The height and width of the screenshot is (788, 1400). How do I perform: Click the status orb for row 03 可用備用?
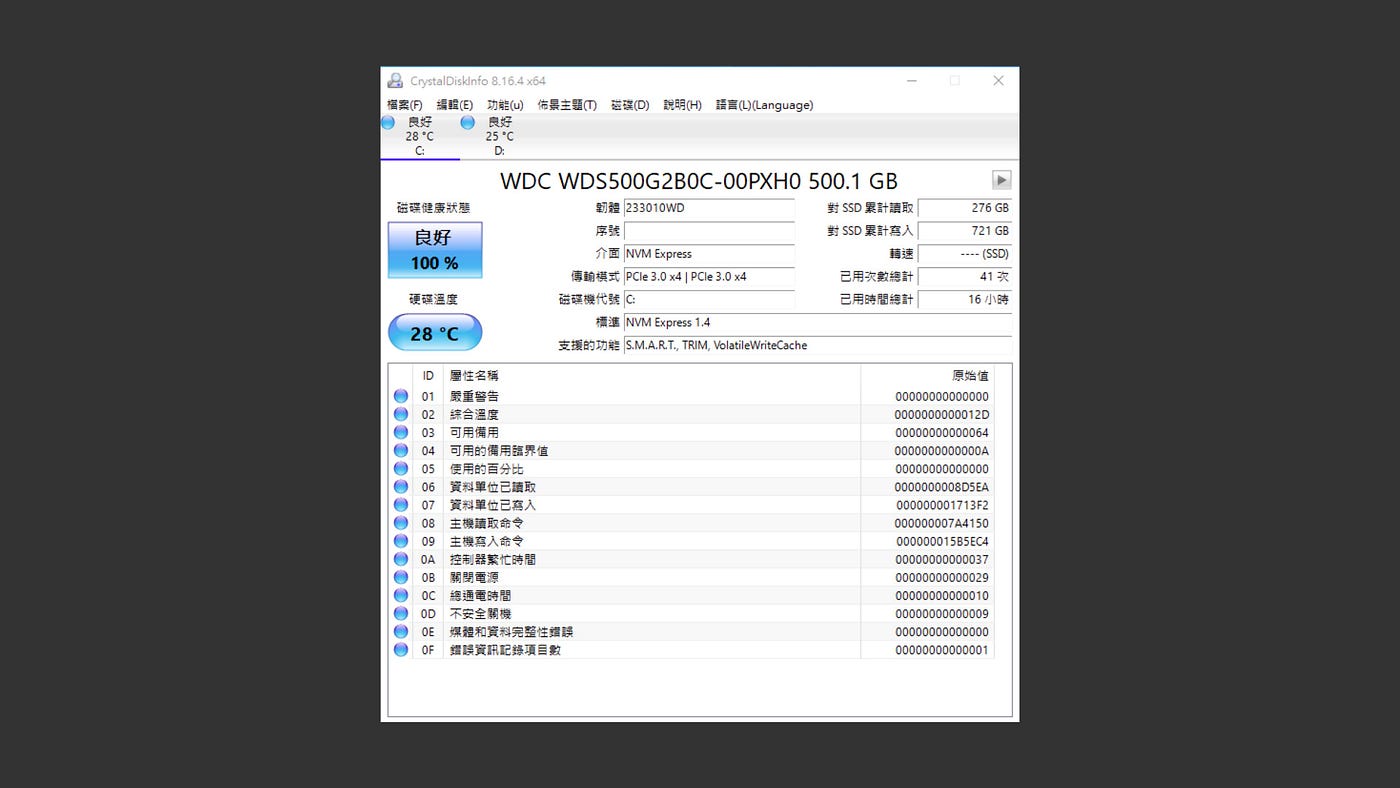[x=401, y=433]
